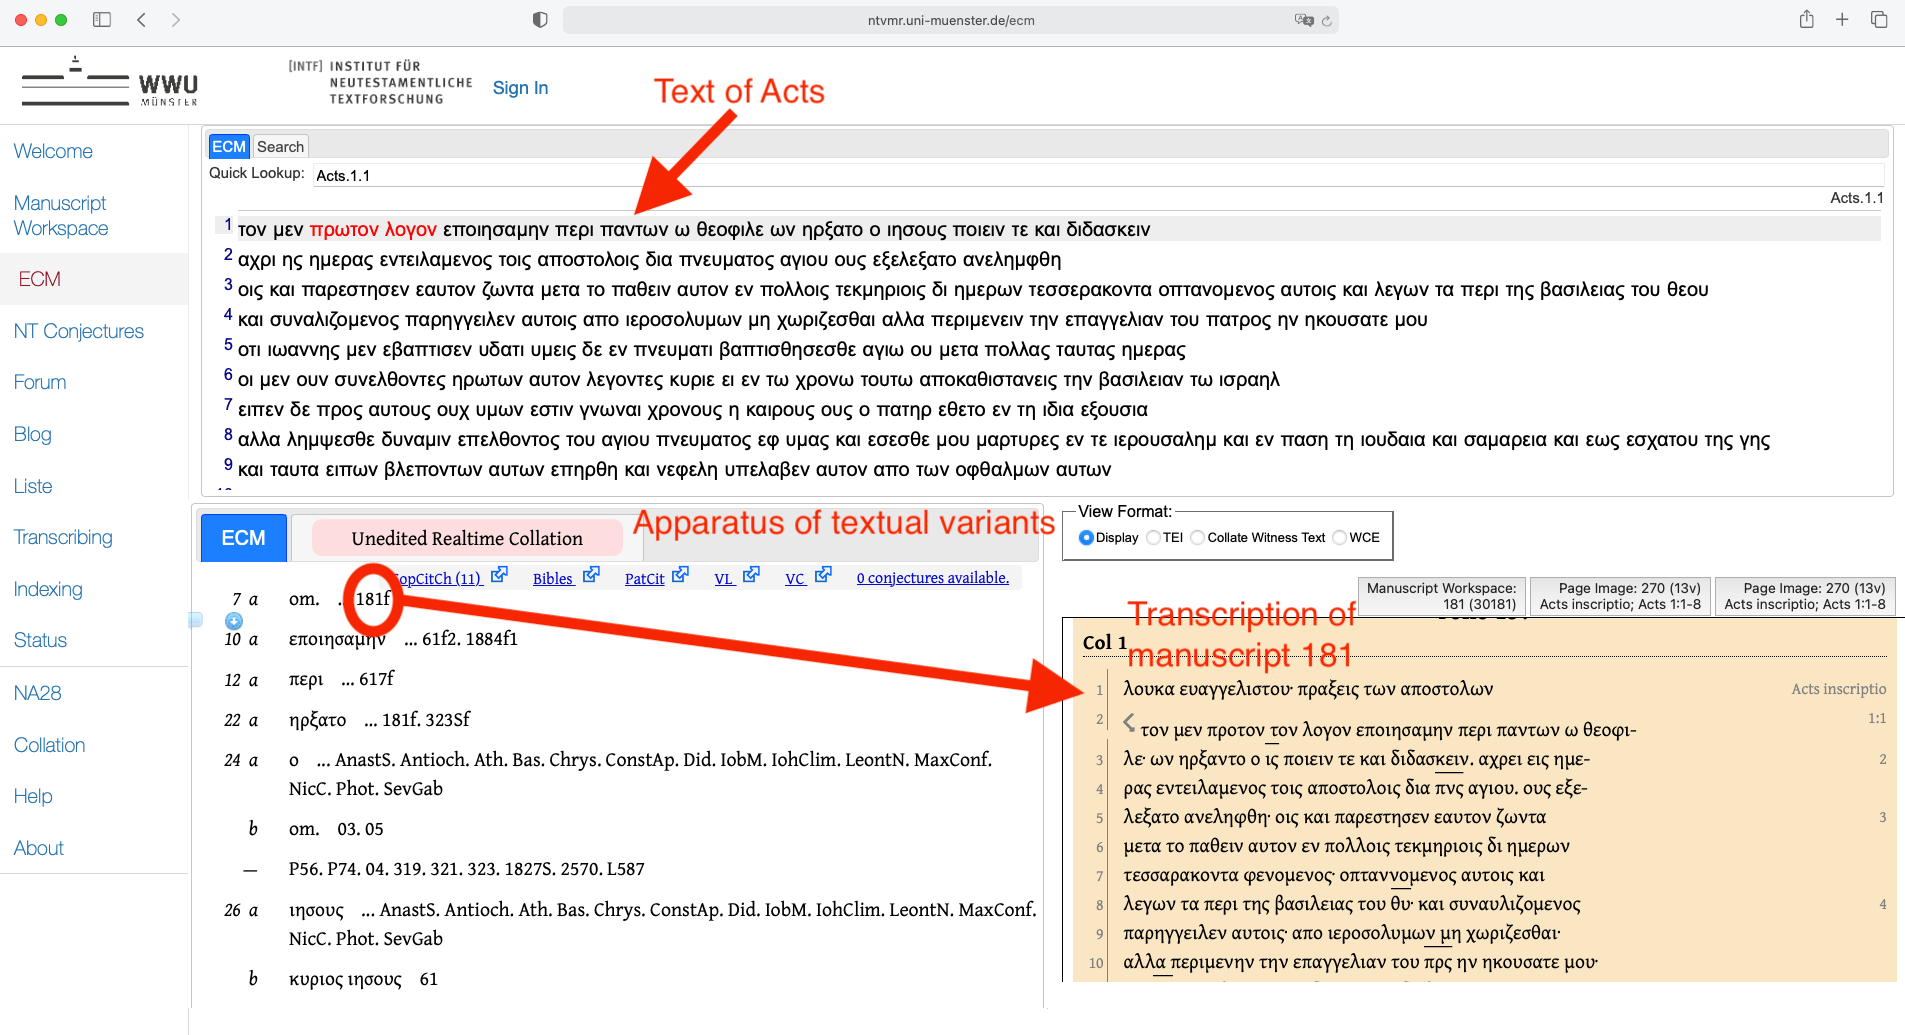Viewport: 1905px width, 1035px height.
Task: Click Manuscript Workspace: 181 (30181) button
Action: point(1442,596)
